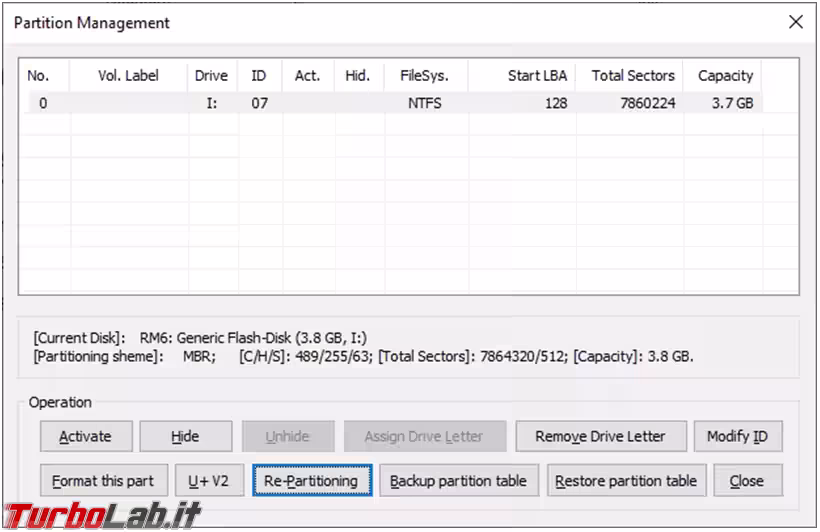Click Format this part button

[x=103, y=481]
